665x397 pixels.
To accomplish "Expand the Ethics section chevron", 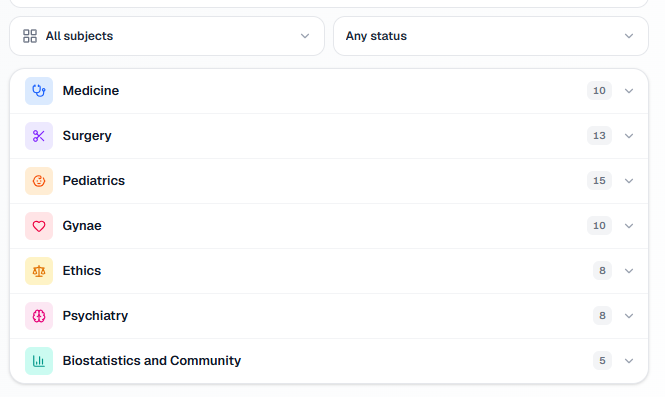I will (629, 271).
